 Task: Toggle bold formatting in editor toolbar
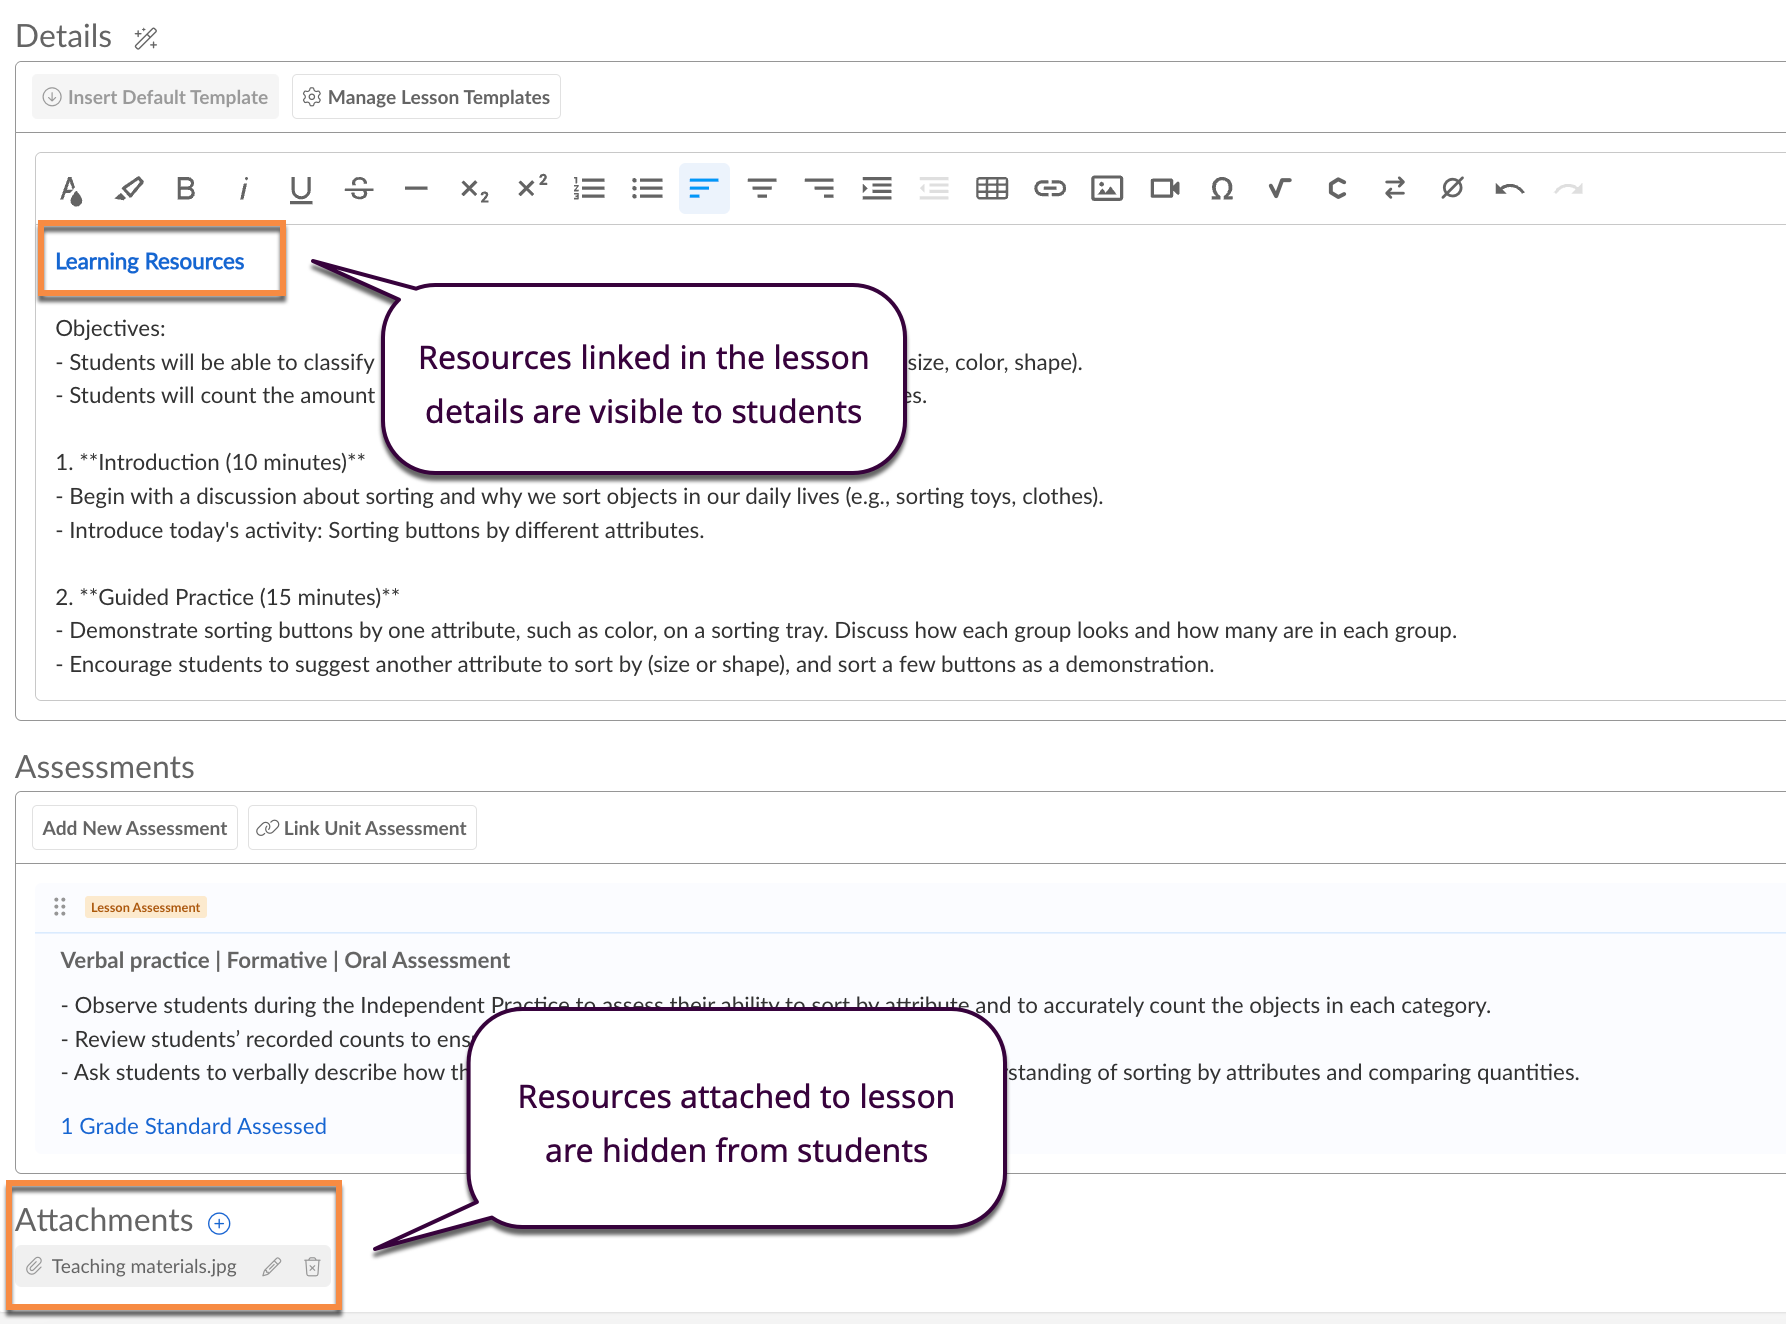tap(186, 189)
